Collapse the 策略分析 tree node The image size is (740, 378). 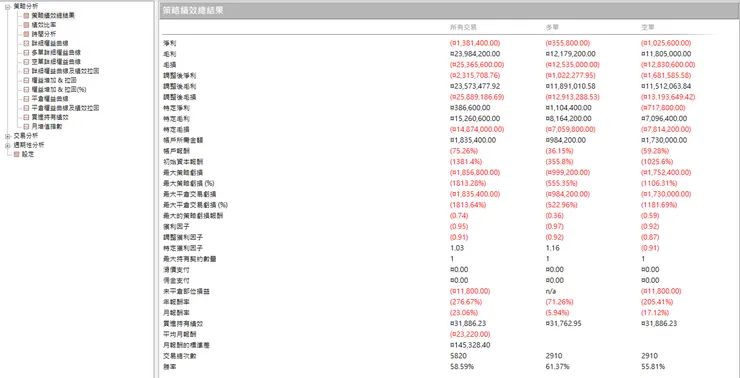[x=8, y=7]
